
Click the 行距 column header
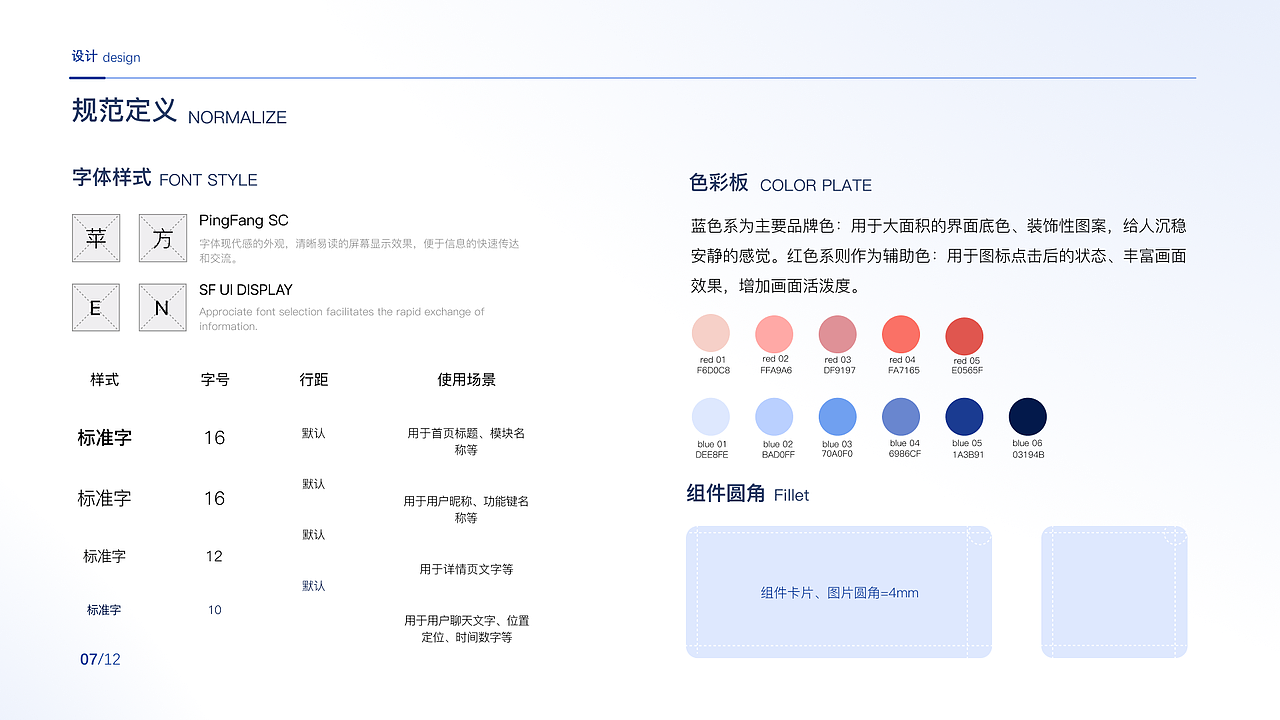[314, 380]
